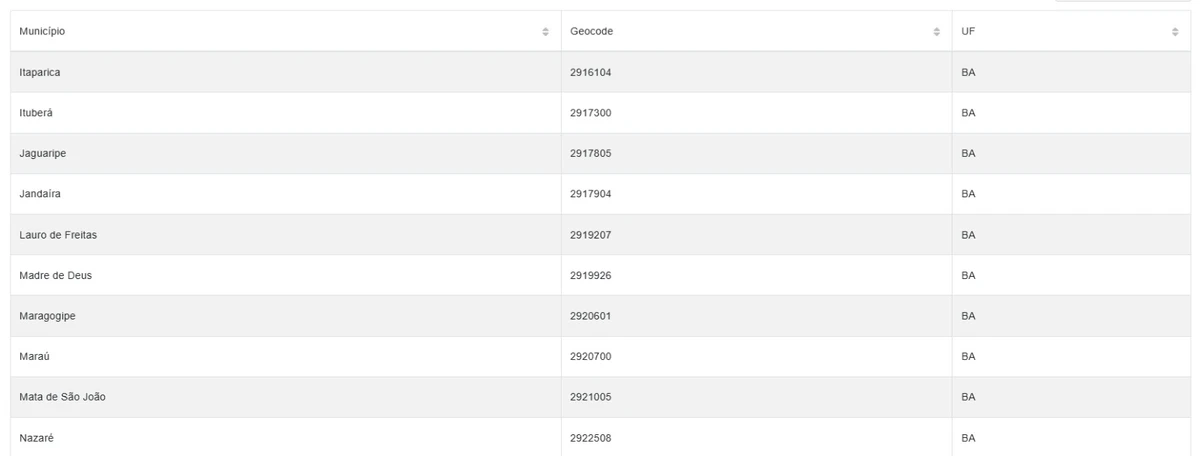The height and width of the screenshot is (456, 1200).
Task: Select the Maraú municipality cell
Action: coord(286,357)
